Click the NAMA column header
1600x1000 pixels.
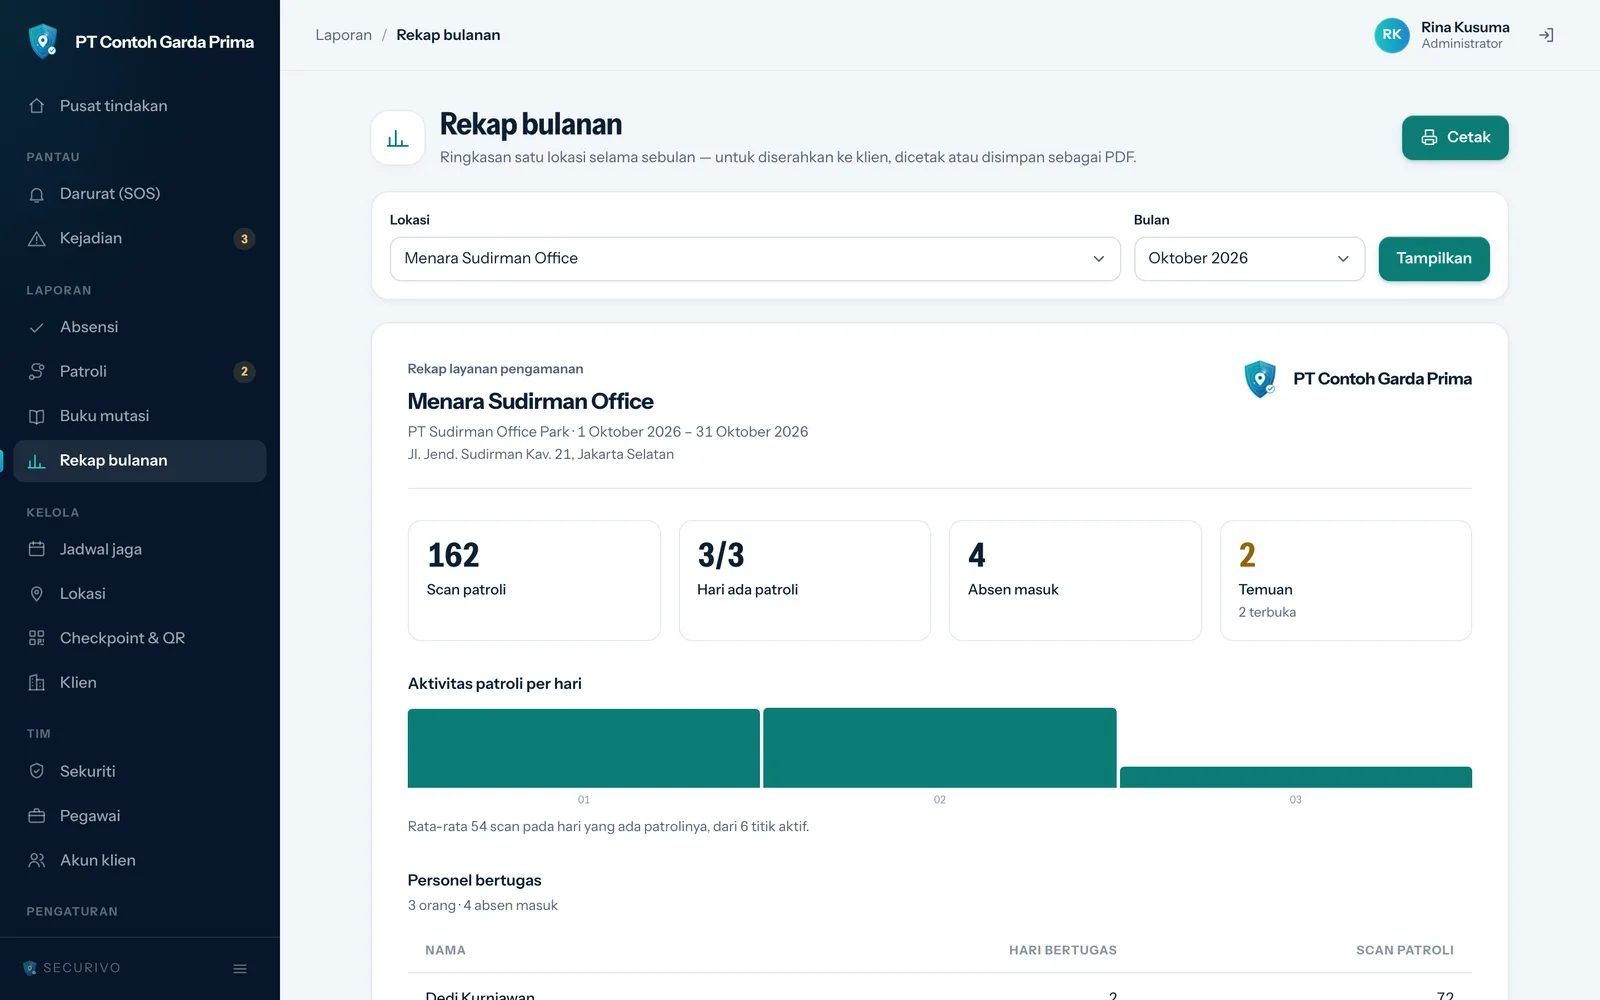[445, 950]
